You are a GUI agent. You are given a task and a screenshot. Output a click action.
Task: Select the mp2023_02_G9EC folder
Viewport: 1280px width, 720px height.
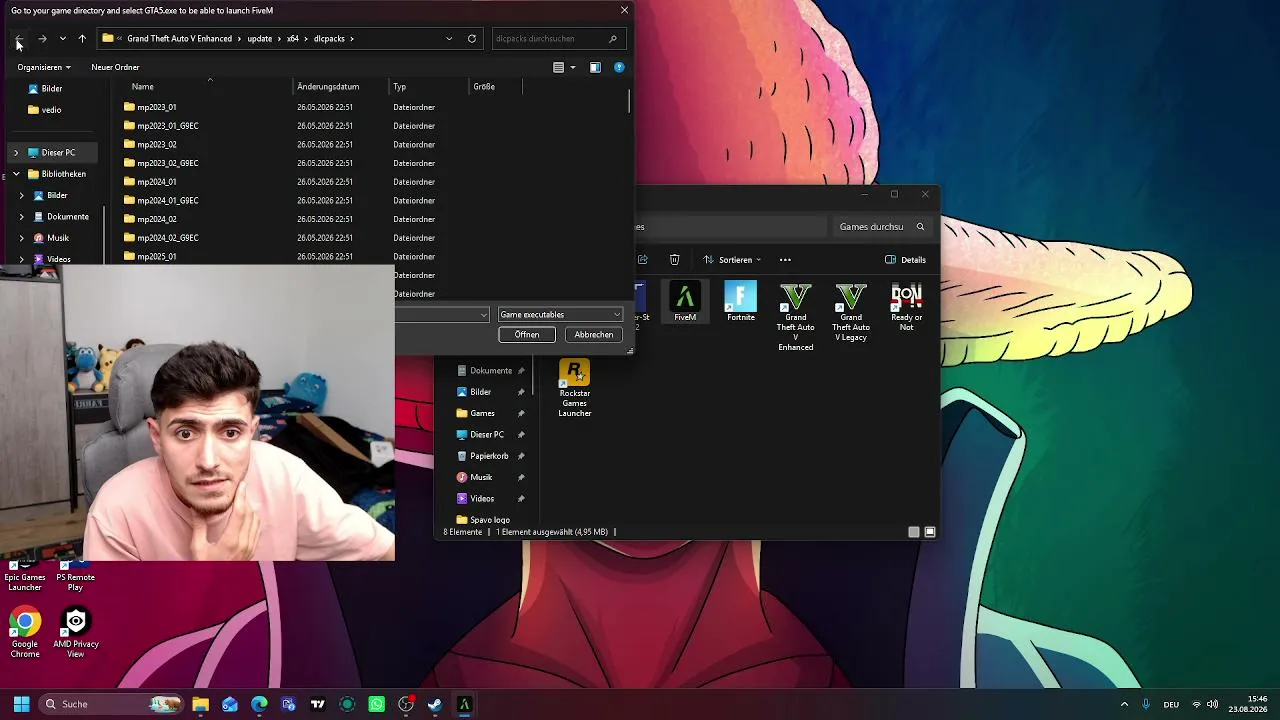click(168, 163)
